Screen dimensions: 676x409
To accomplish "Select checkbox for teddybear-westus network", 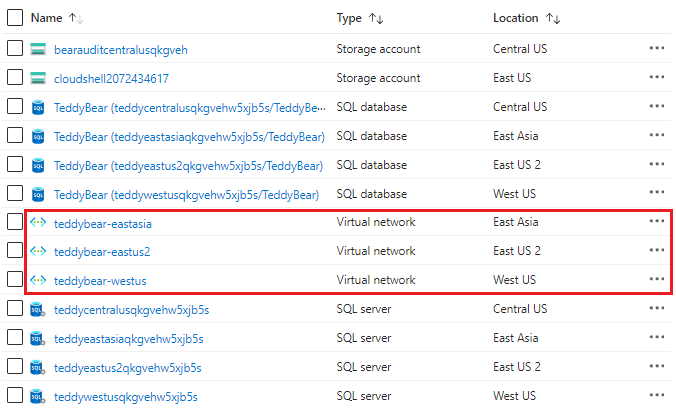I will (15, 279).
